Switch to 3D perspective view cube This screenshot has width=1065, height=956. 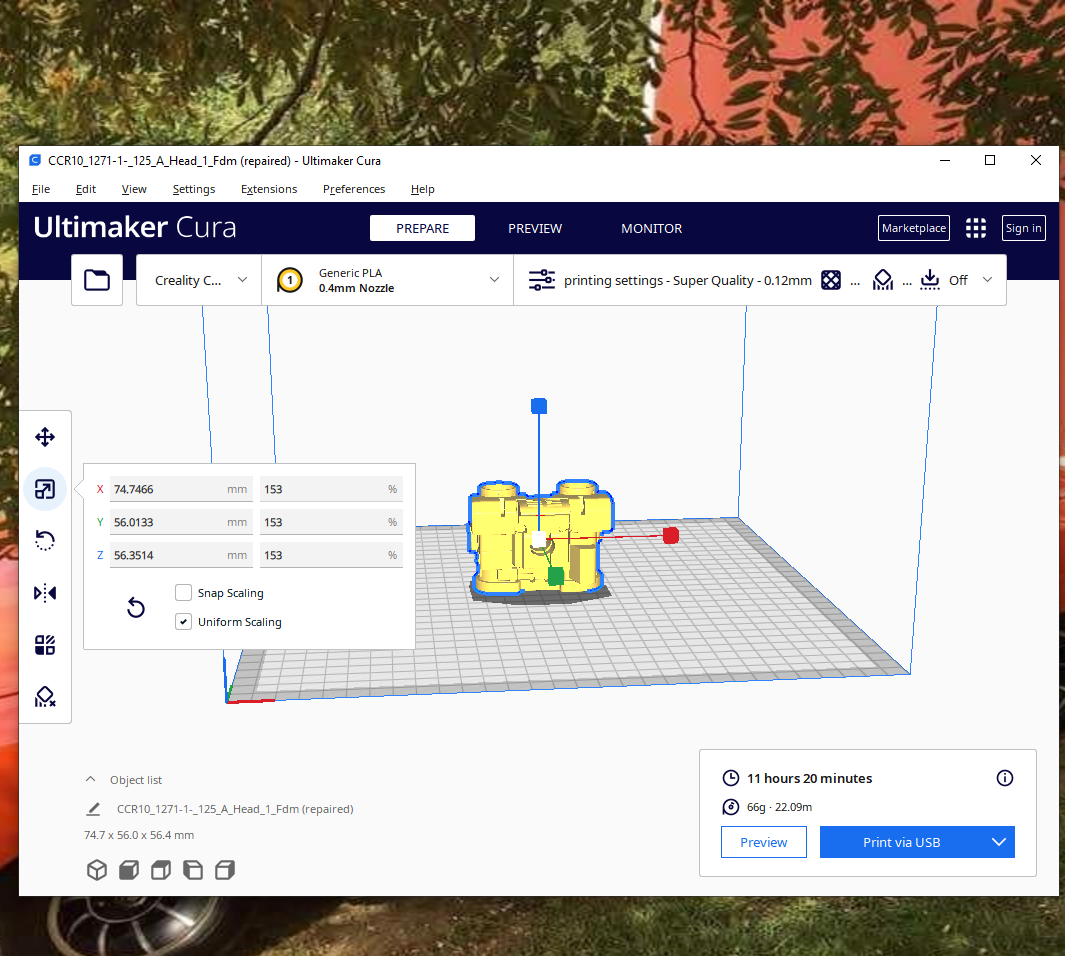pyautogui.click(x=97, y=870)
